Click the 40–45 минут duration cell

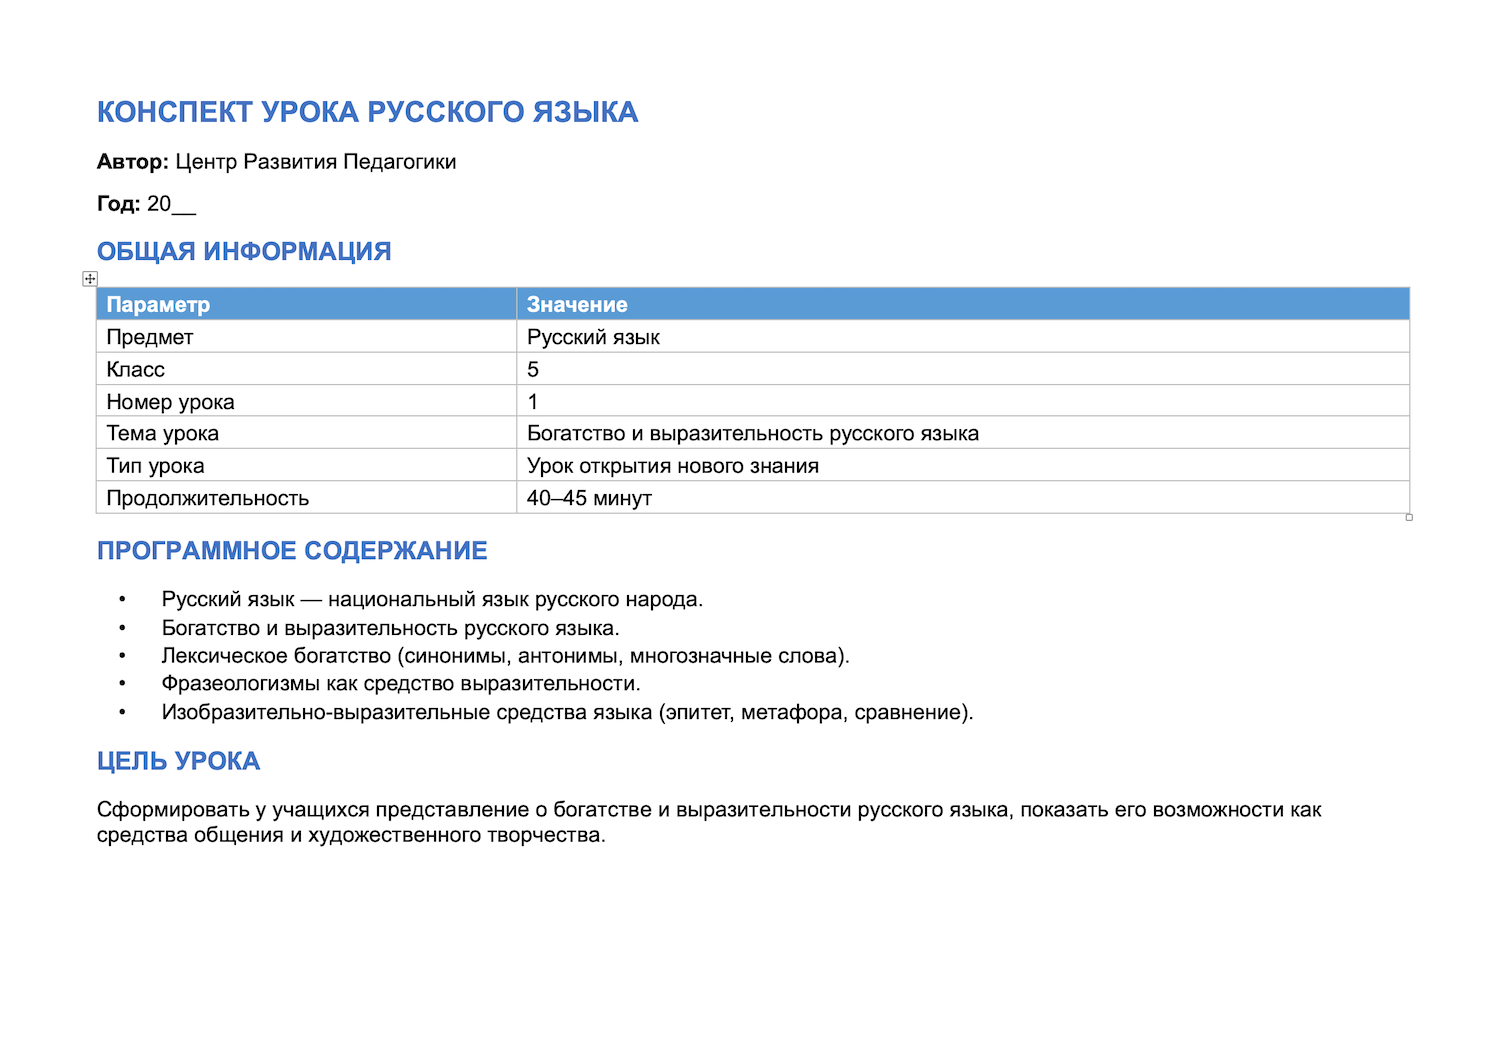pyautogui.click(x=963, y=497)
